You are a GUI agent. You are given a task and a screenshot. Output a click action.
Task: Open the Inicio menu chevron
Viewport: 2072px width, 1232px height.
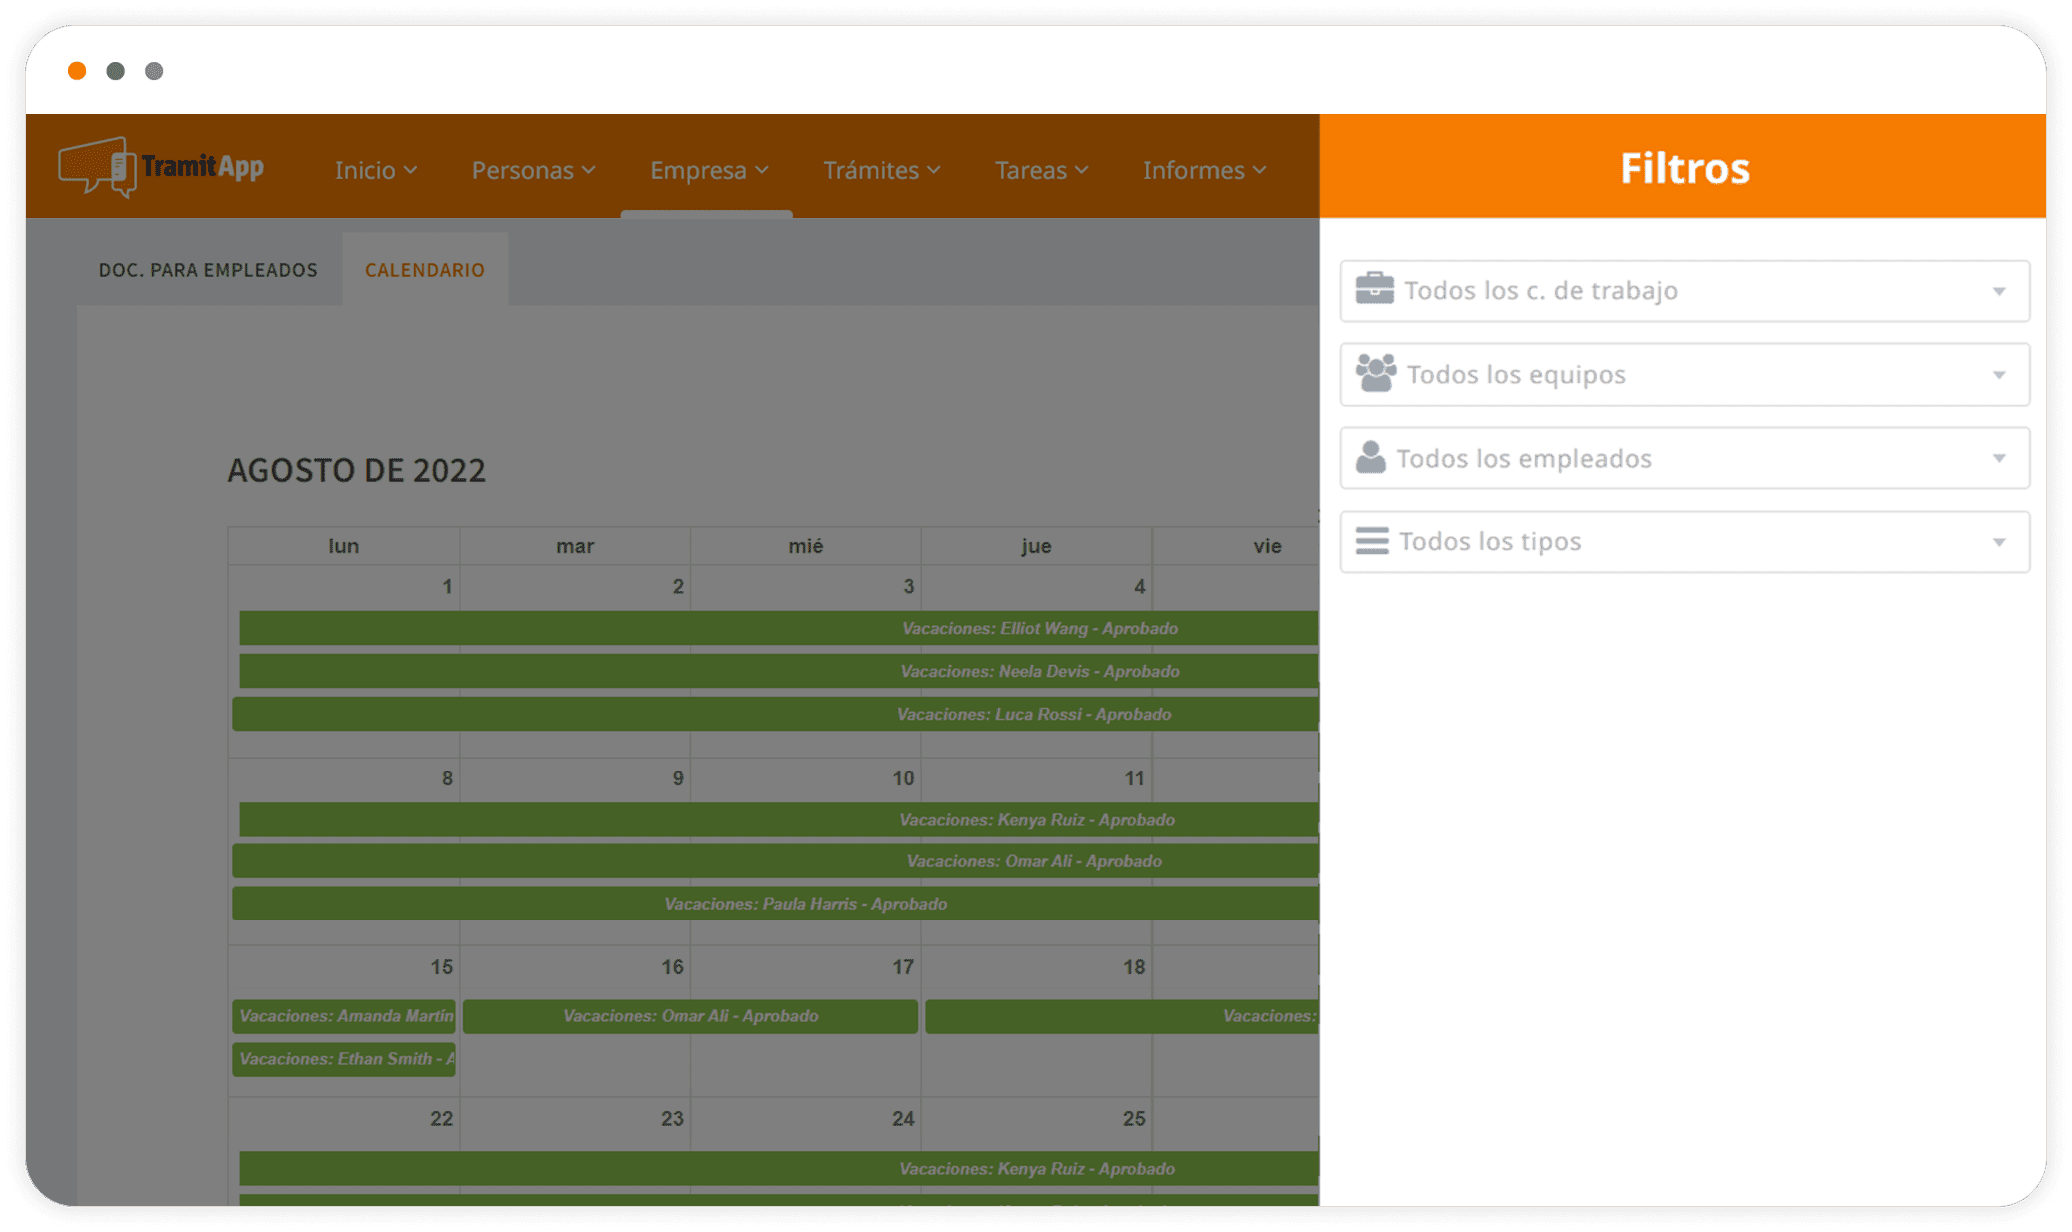tap(410, 171)
